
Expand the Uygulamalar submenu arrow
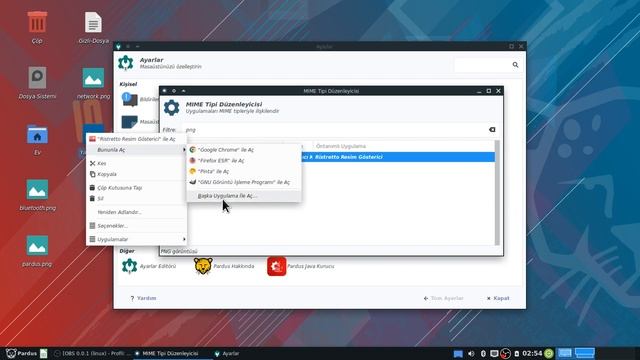tap(184, 239)
